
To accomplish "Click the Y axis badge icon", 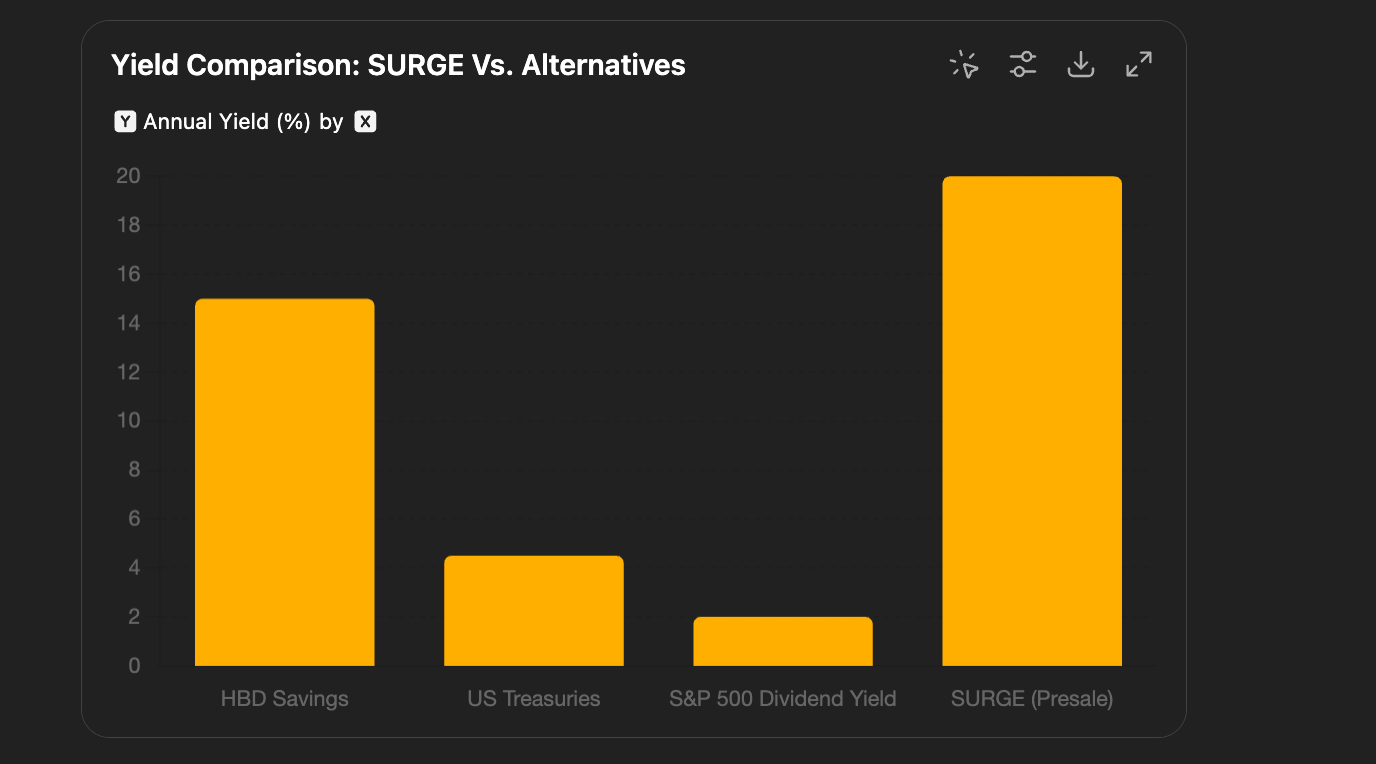I will pos(125,122).
